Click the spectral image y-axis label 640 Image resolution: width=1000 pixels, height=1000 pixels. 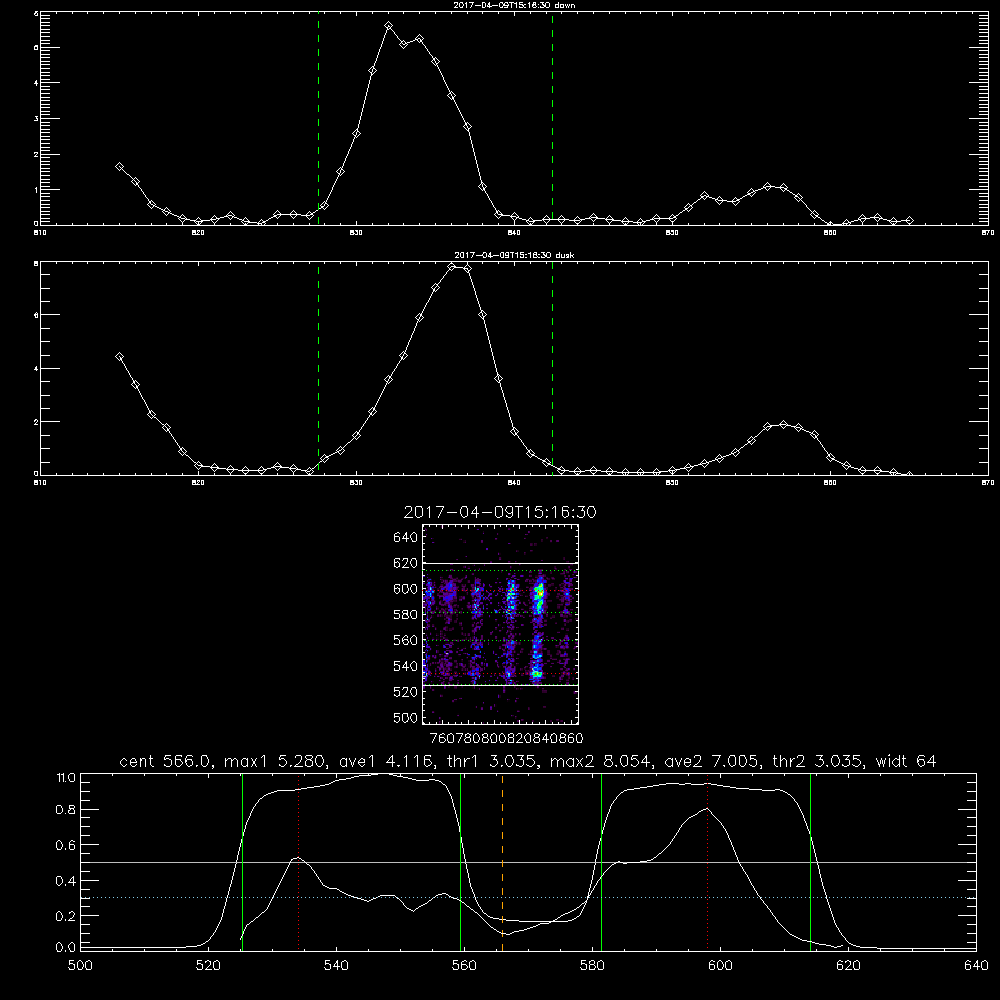click(406, 538)
